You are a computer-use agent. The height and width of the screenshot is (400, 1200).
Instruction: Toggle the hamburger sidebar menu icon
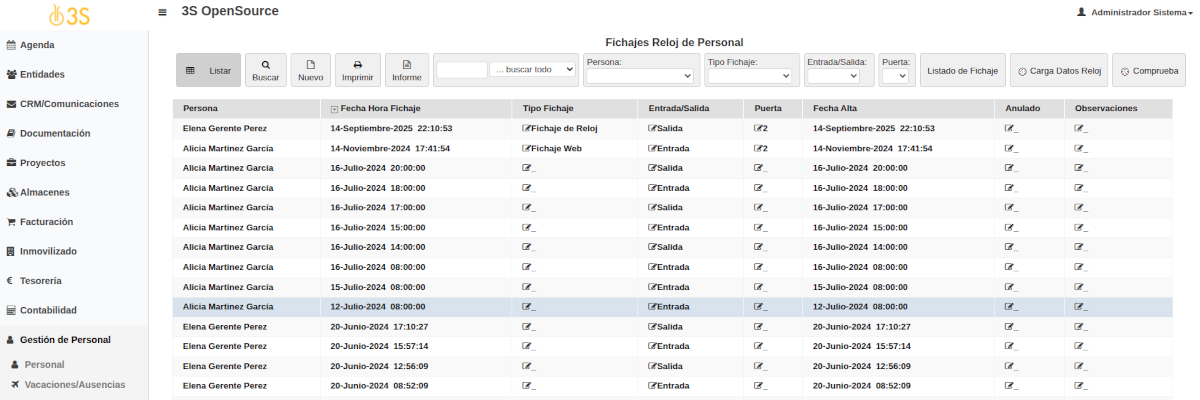pyautogui.click(x=163, y=12)
